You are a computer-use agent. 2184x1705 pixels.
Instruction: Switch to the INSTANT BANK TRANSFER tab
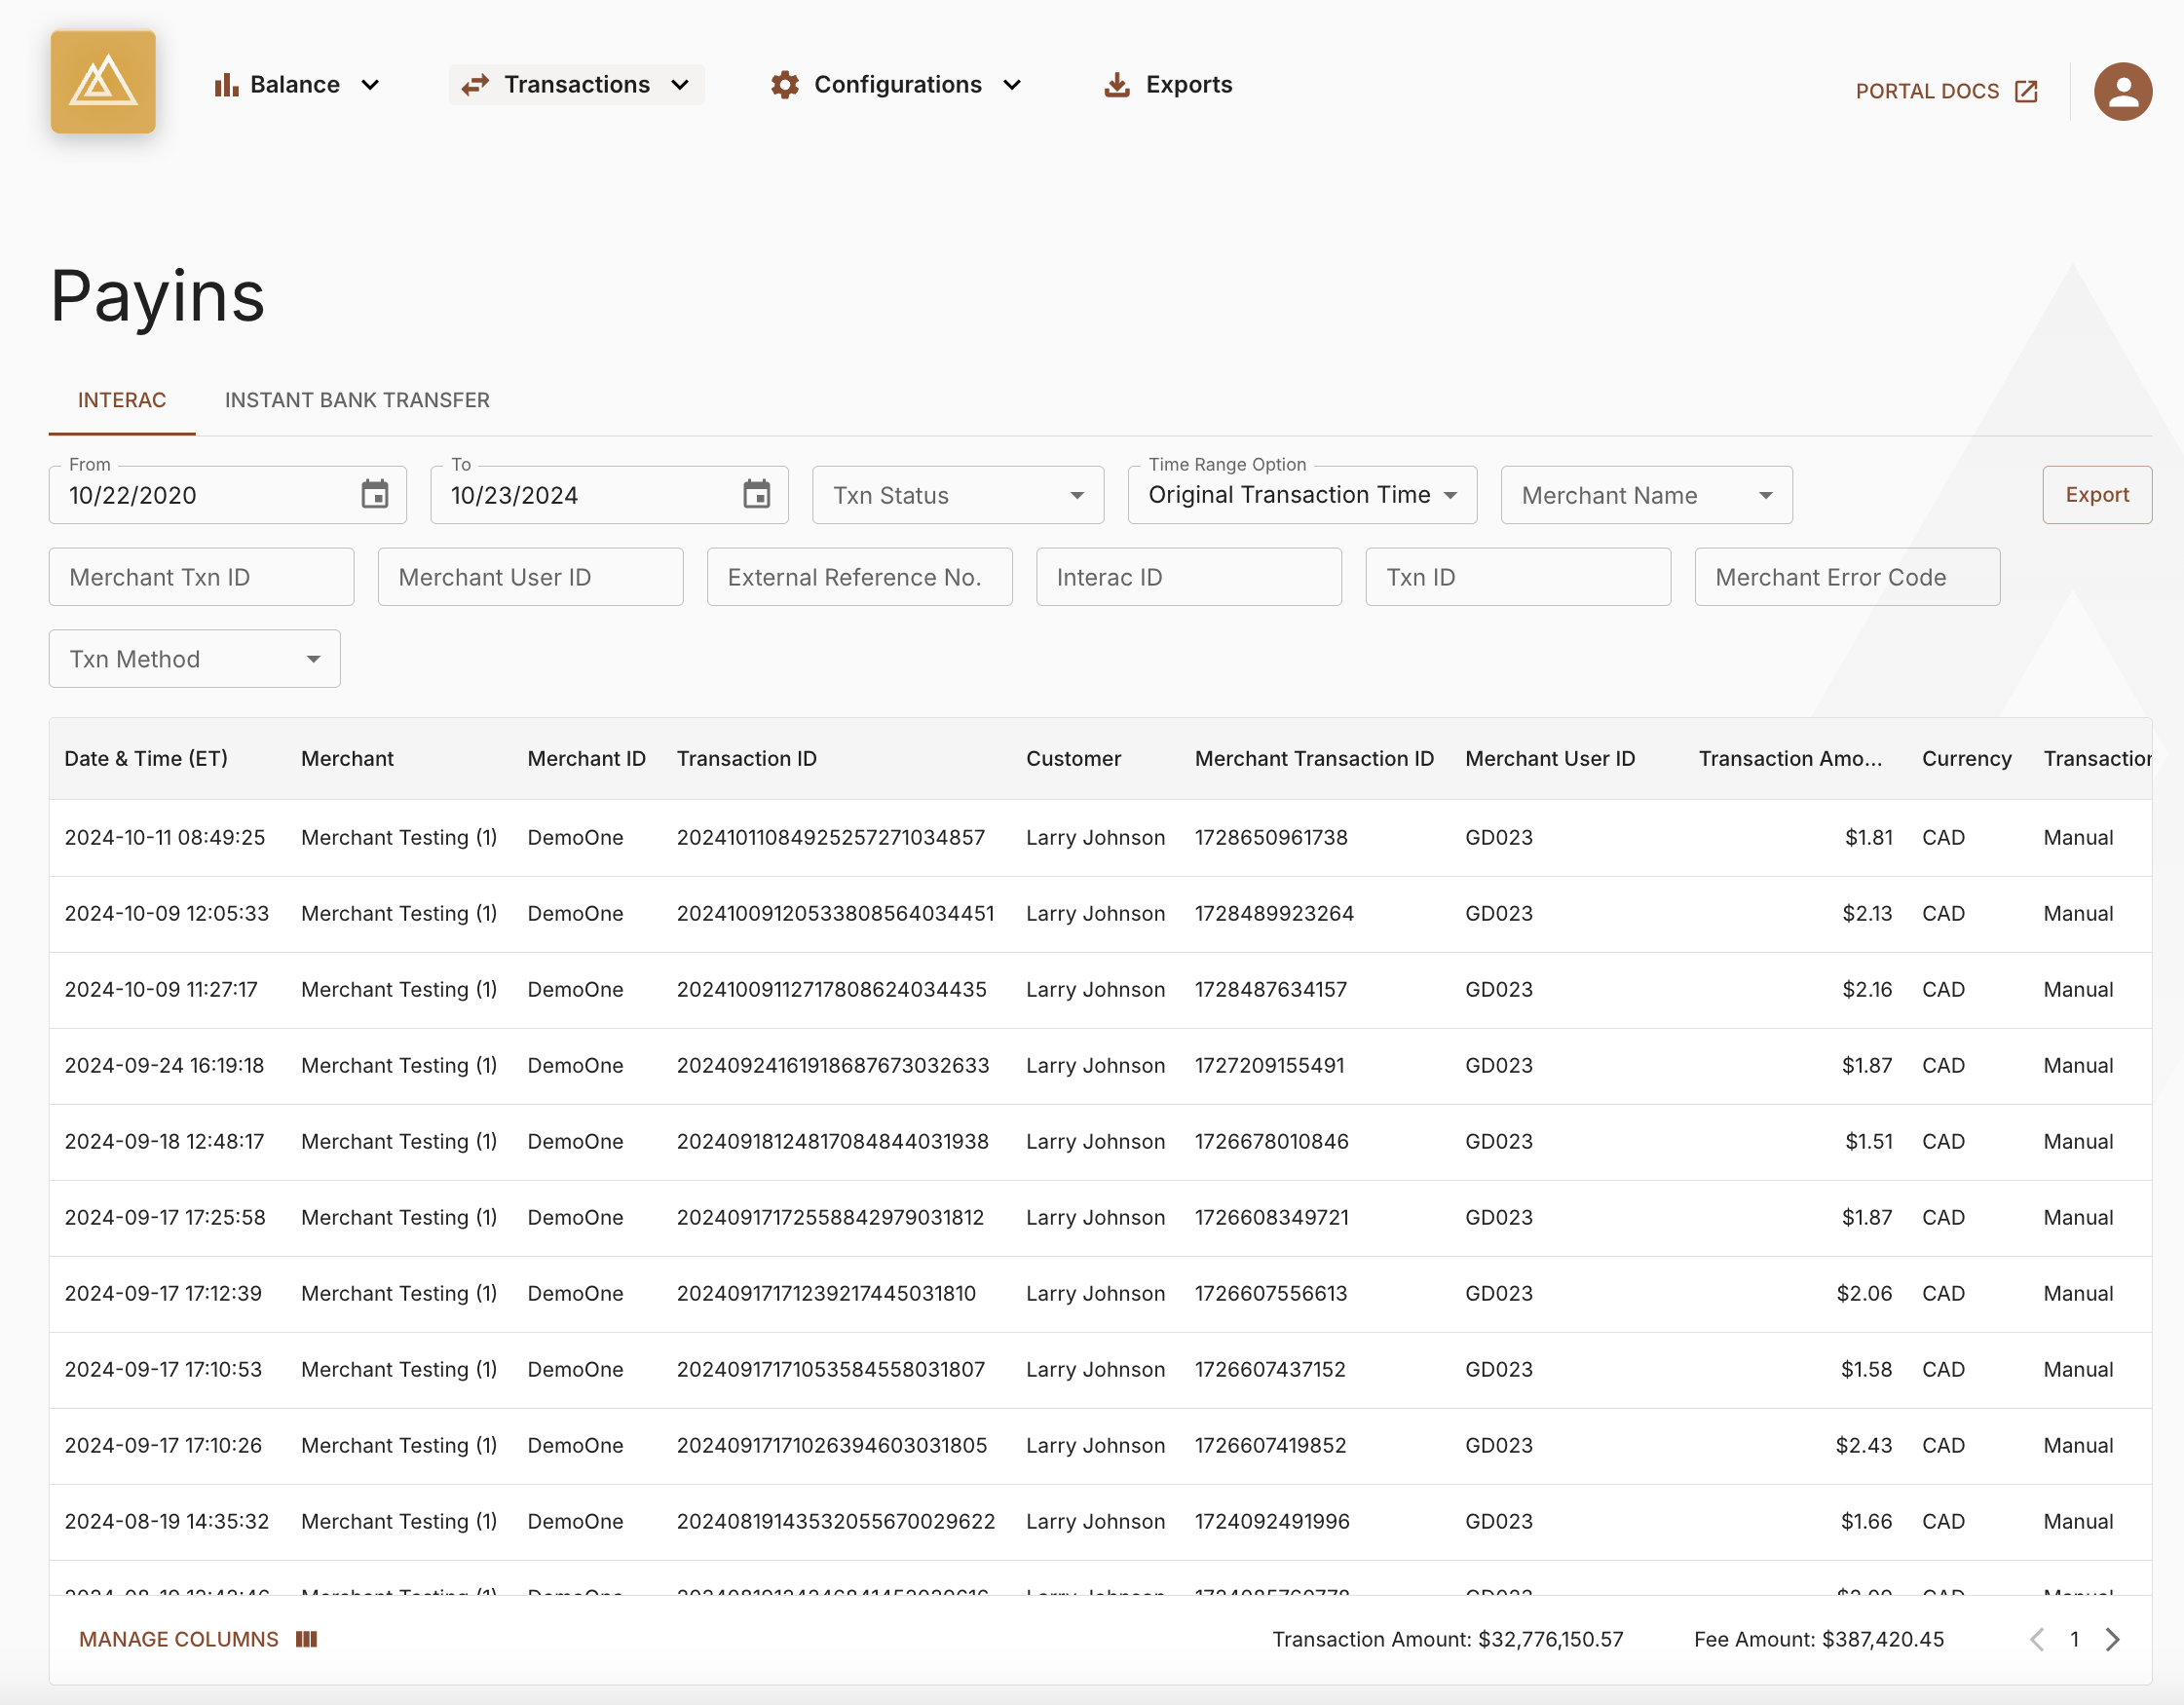click(357, 399)
